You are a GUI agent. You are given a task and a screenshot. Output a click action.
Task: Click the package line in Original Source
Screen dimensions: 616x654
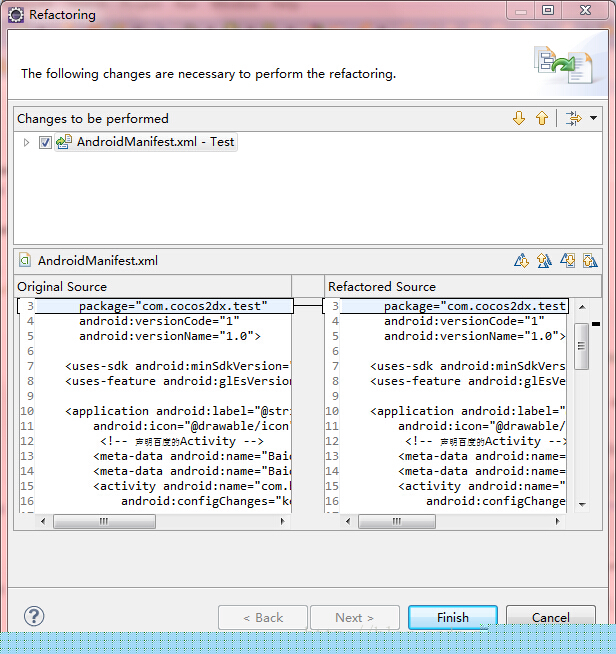tap(170, 306)
